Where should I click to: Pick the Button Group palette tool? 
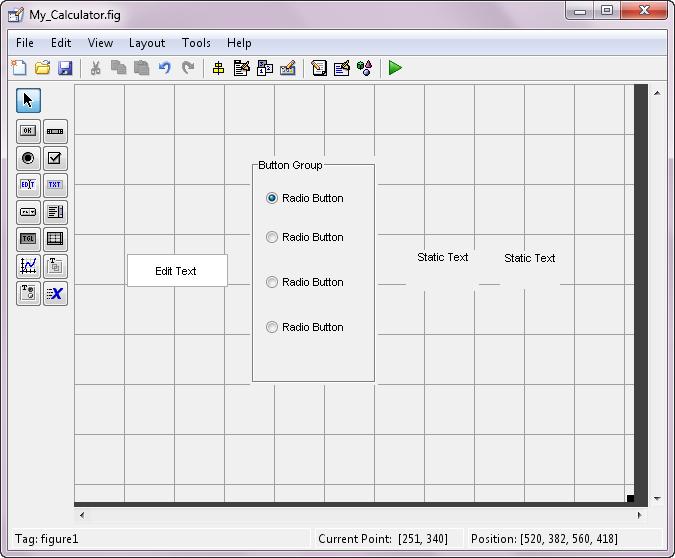[28, 293]
